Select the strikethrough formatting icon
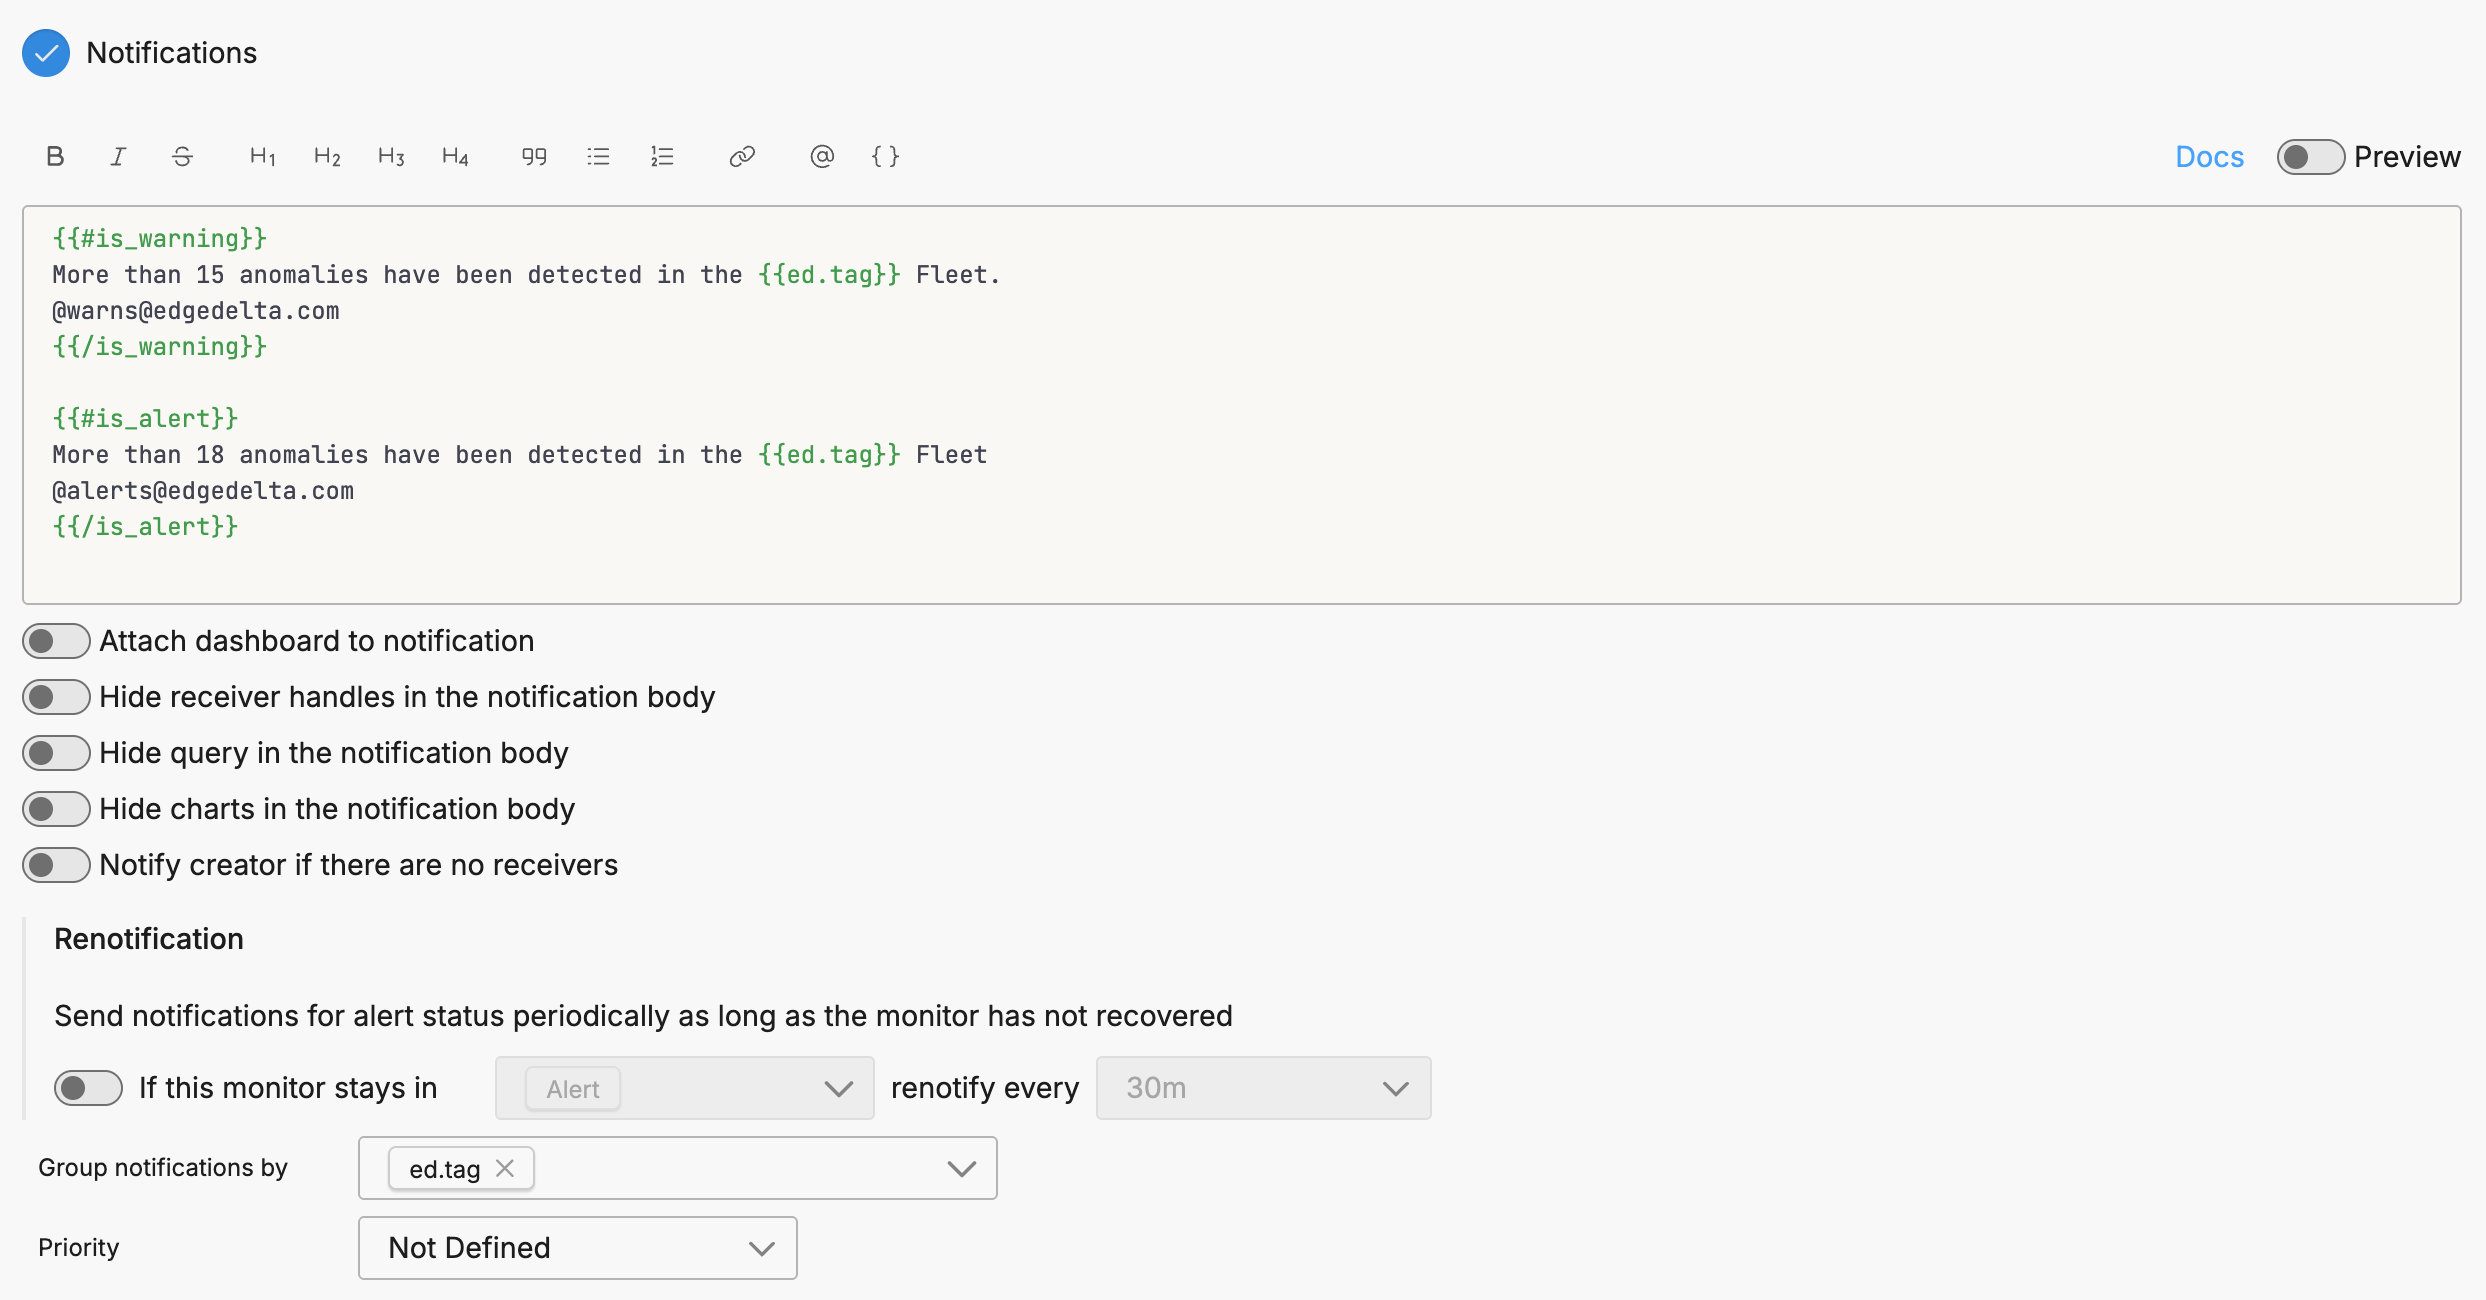2486x1300 pixels. tap(182, 156)
